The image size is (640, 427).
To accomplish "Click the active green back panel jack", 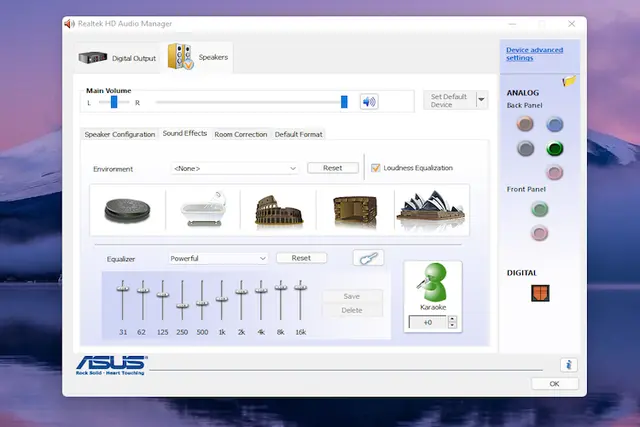I will [554, 149].
